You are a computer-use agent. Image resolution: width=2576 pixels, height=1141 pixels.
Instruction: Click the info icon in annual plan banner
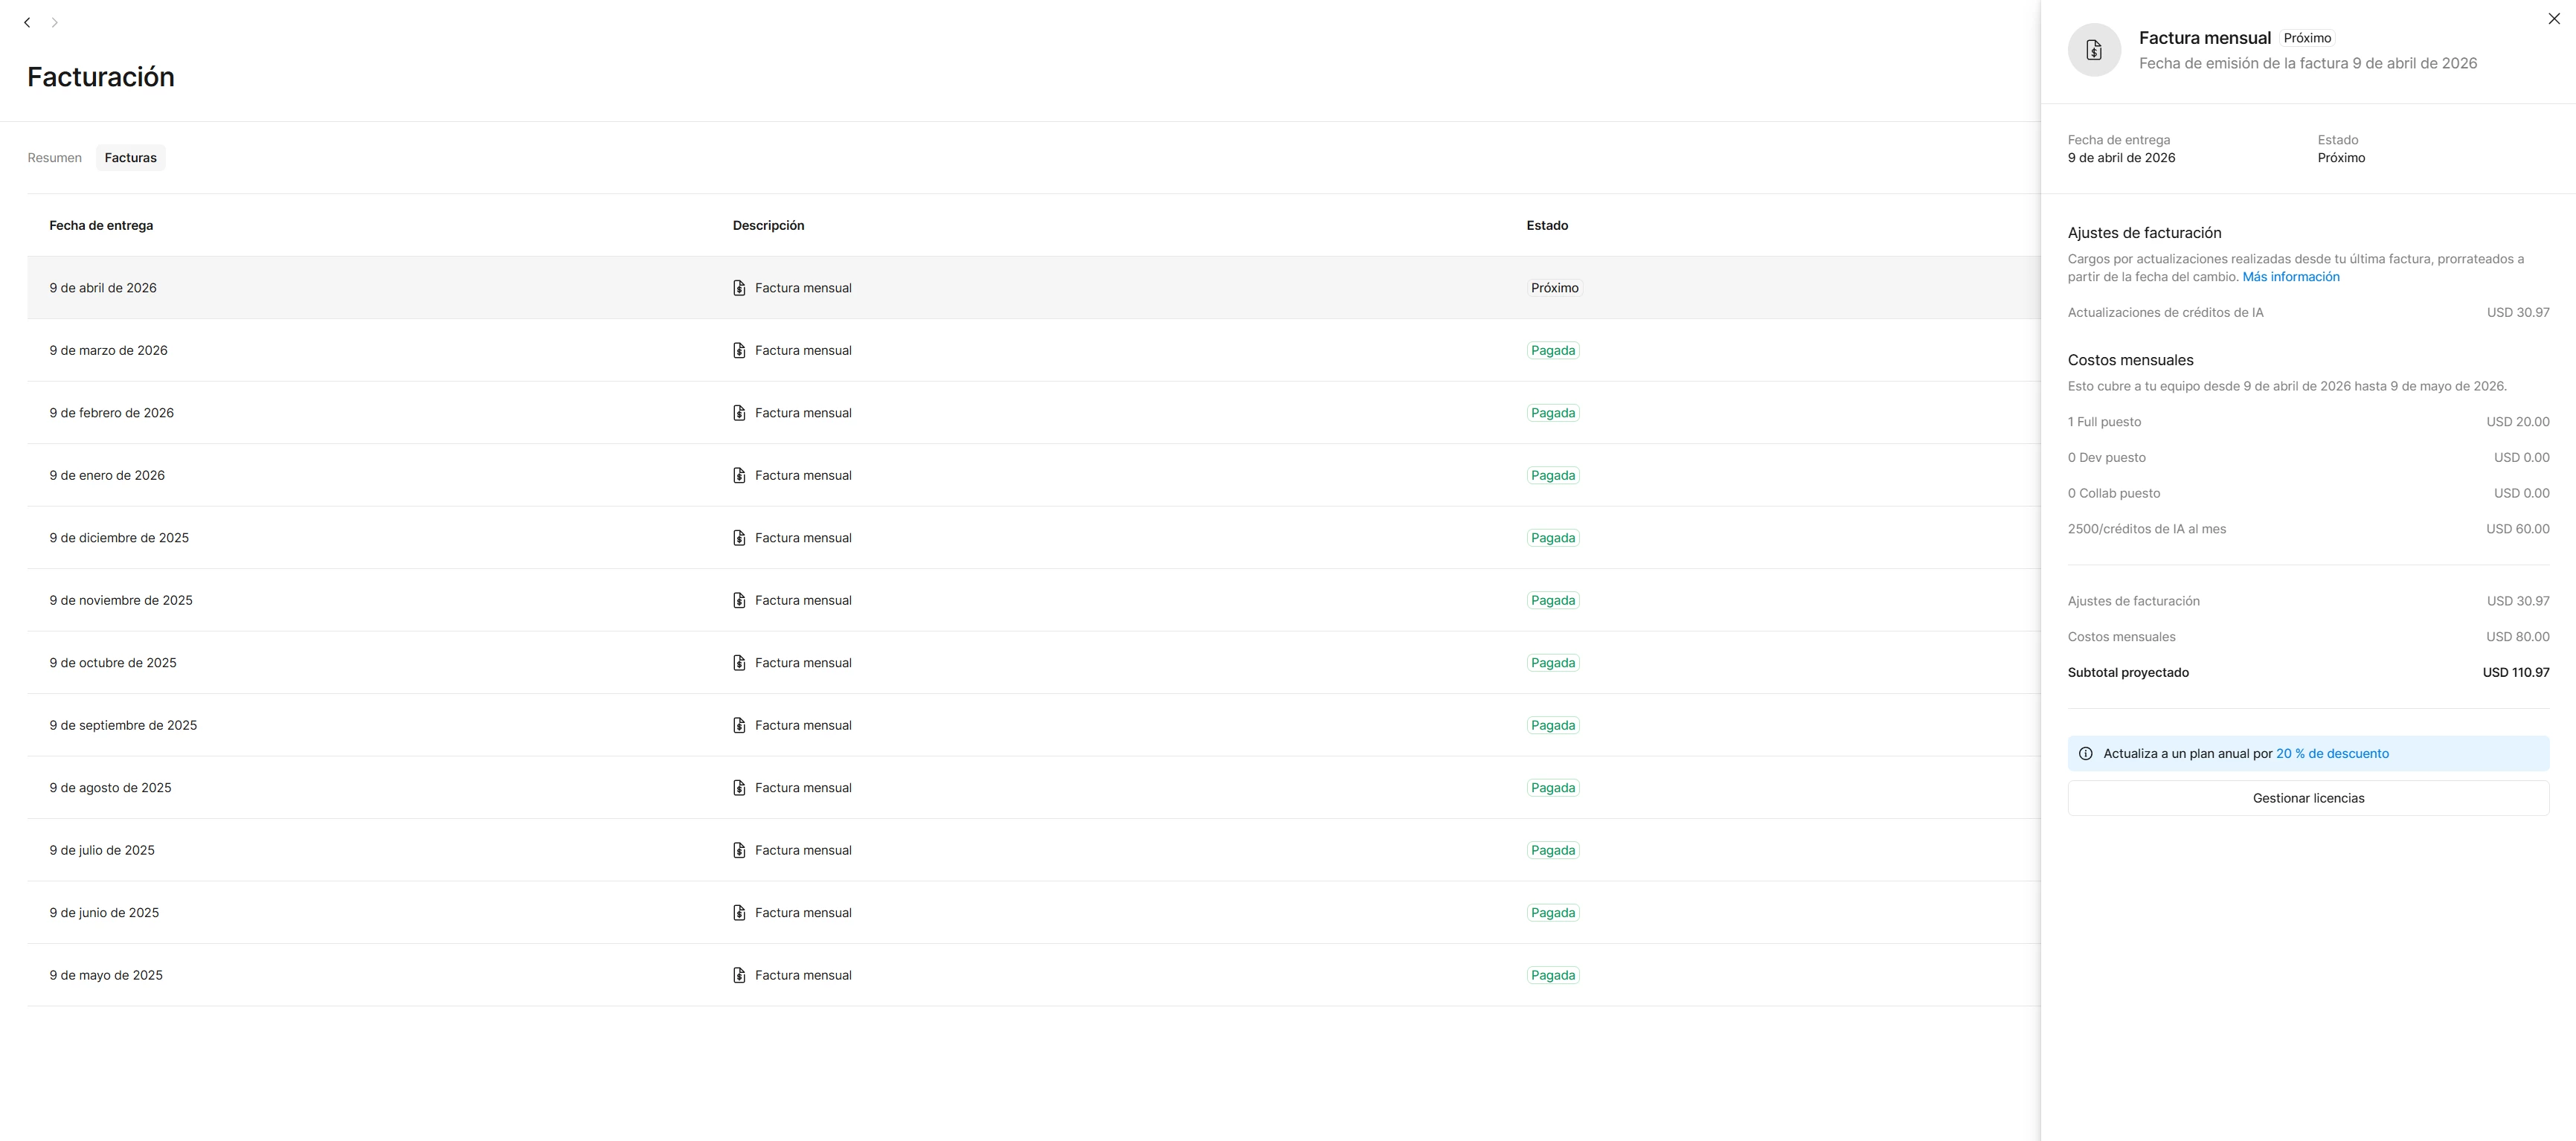2085,754
